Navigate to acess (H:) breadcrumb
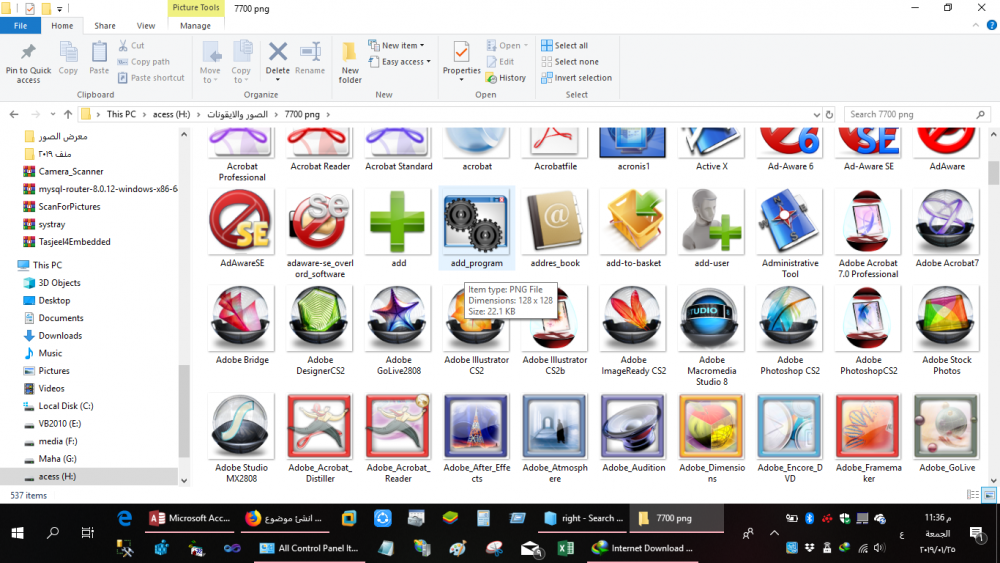 click(171, 115)
